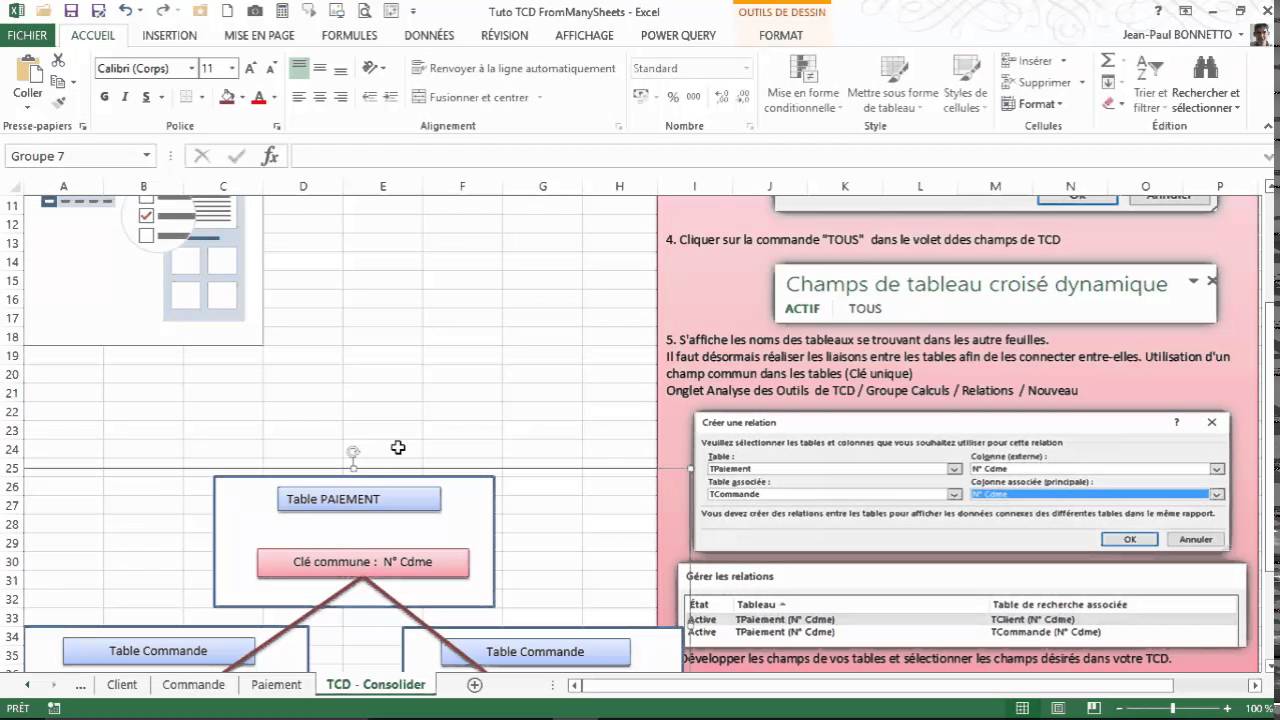Expand the Name Box dropdown Groupe 7
The image size is (1280, 720).
click(x=147, y=156)
